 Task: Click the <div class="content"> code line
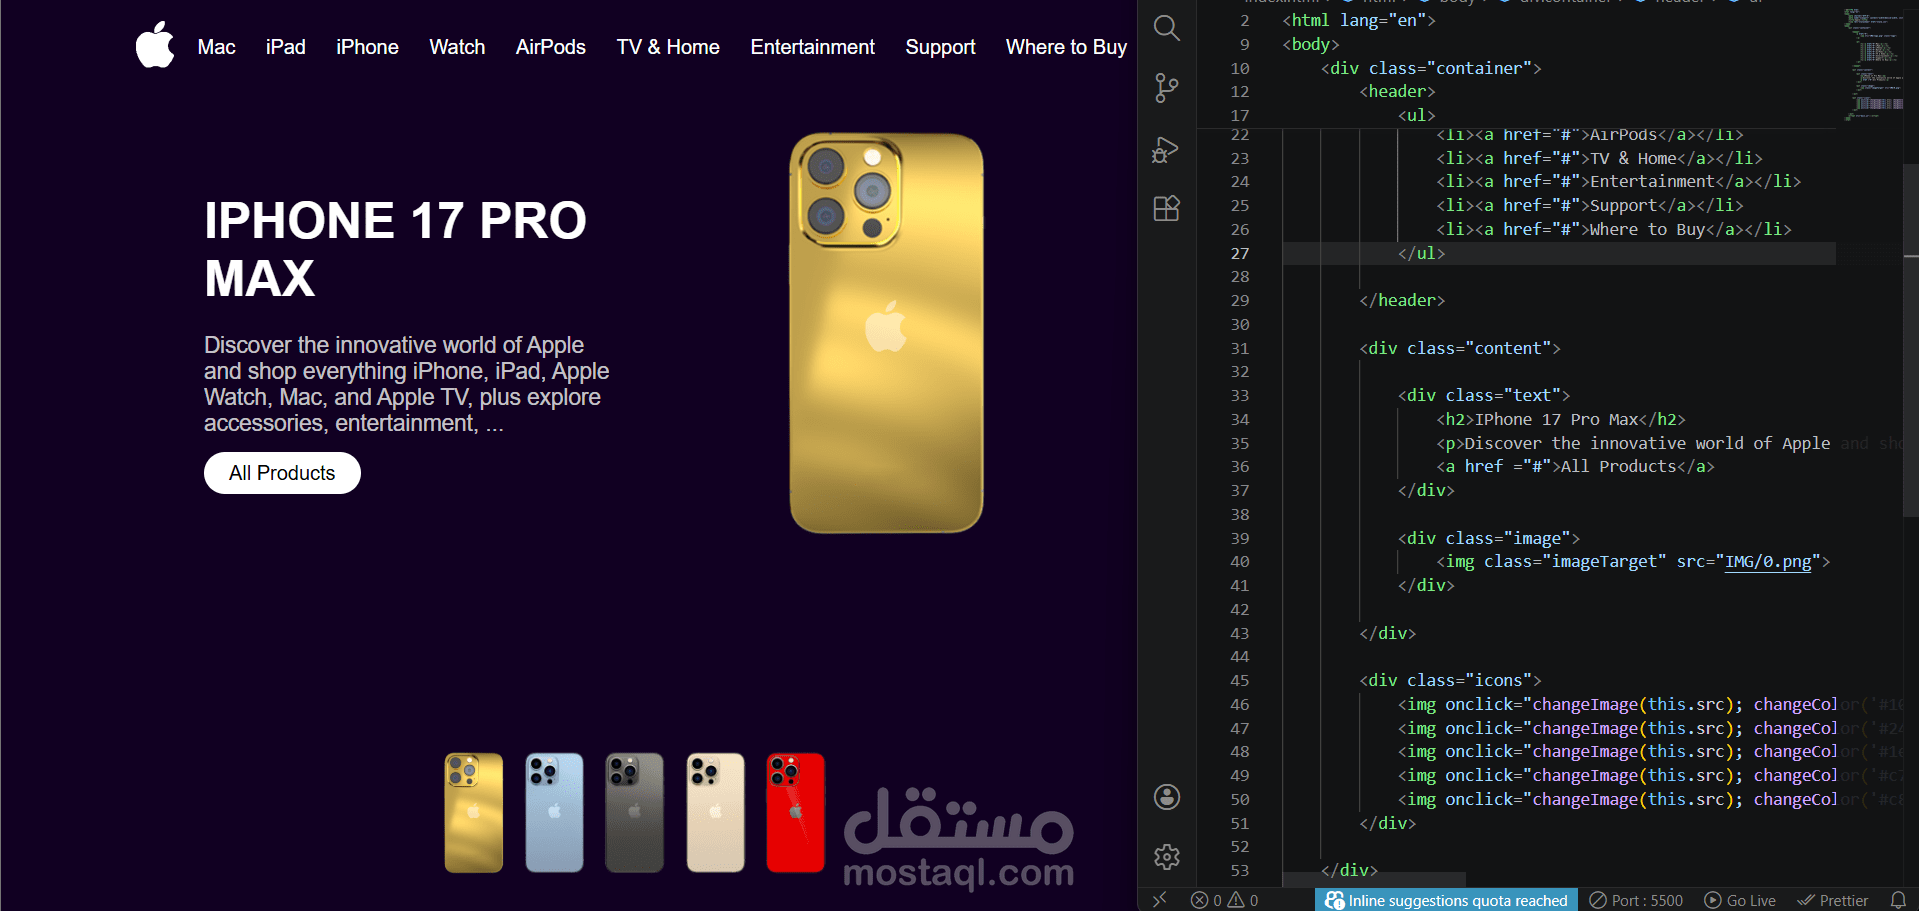point(1460,348)
